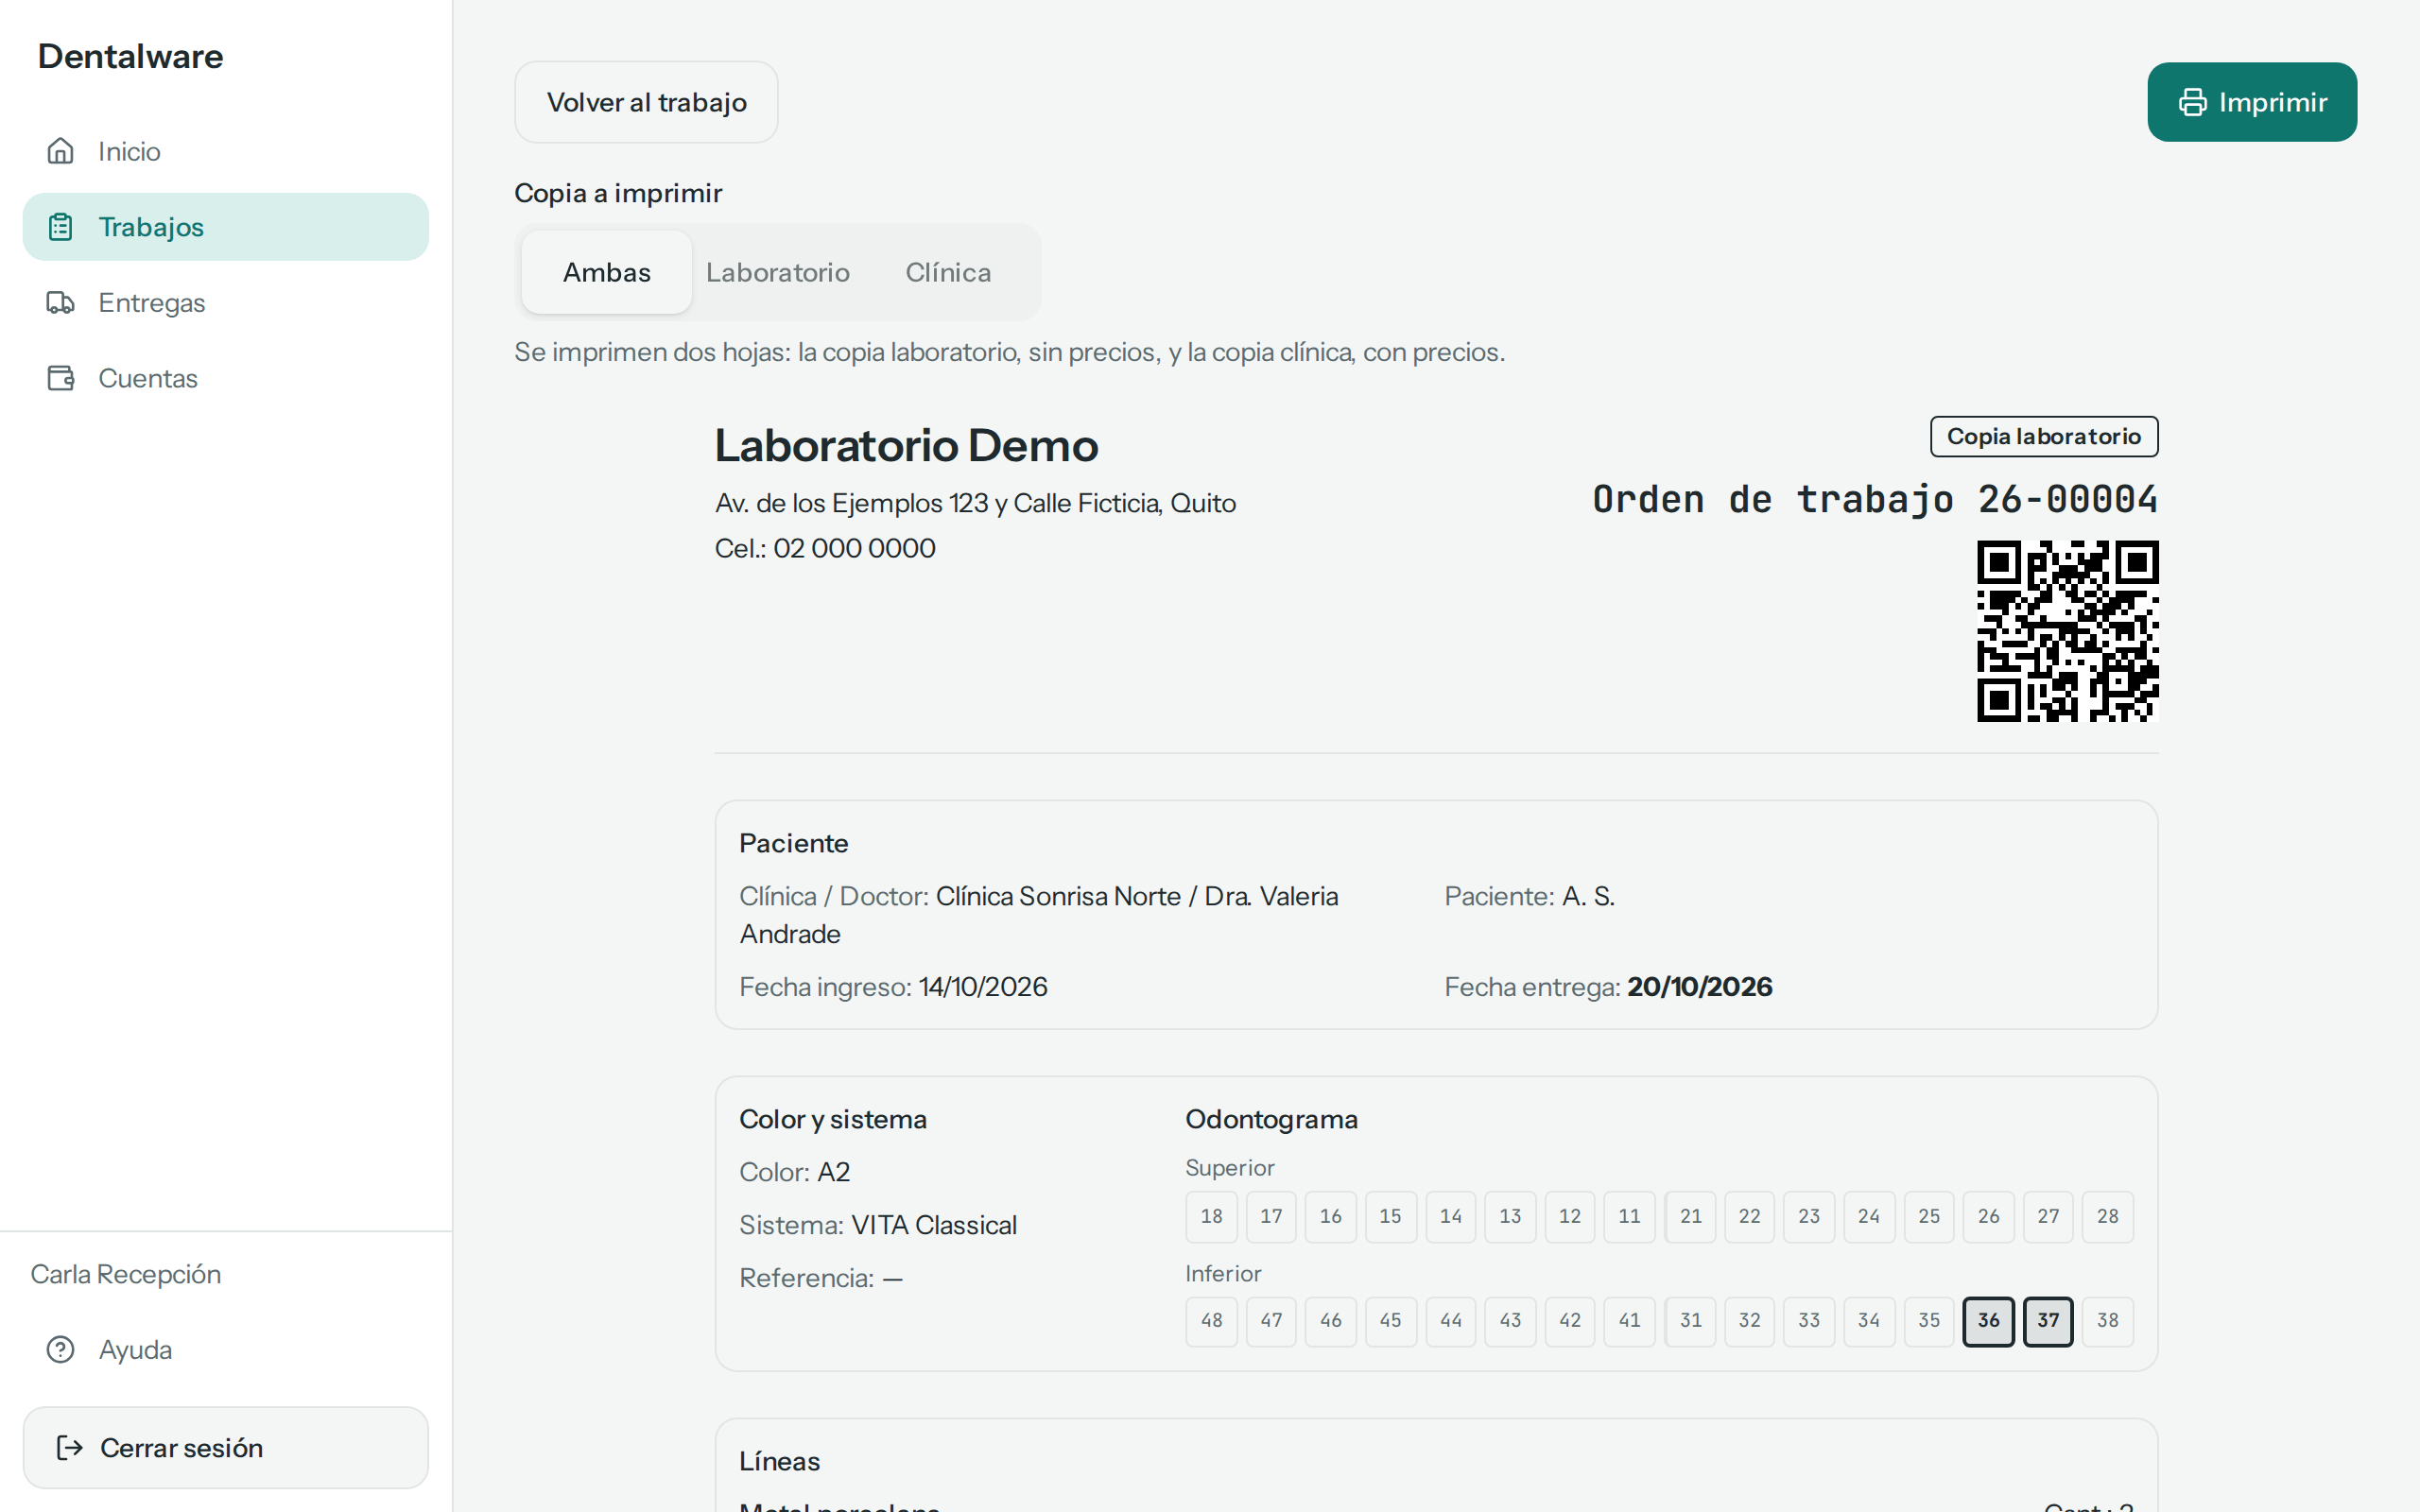Click highlighted tooth 37 in odontogram
Viewport: 2420px width, 1512px height.
tap(2048, 1321)
